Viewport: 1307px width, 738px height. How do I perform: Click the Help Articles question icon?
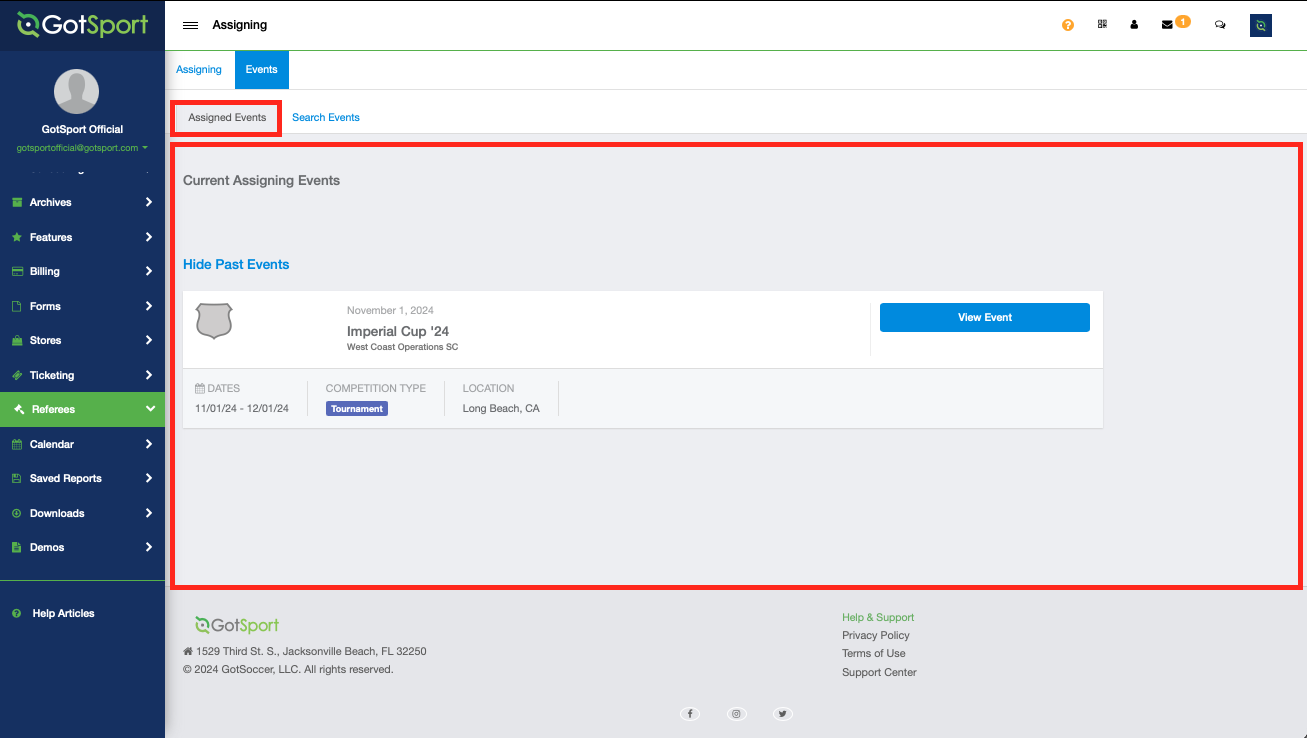pyautogui.click(x=17, y=613)
